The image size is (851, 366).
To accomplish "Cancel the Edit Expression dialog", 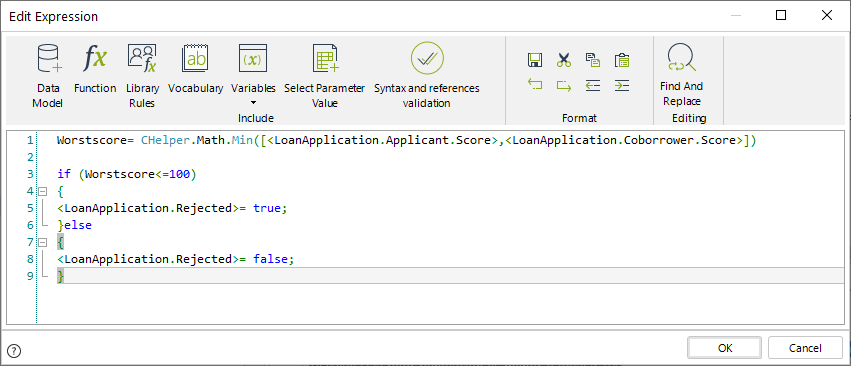I will (x=805, y=348).
